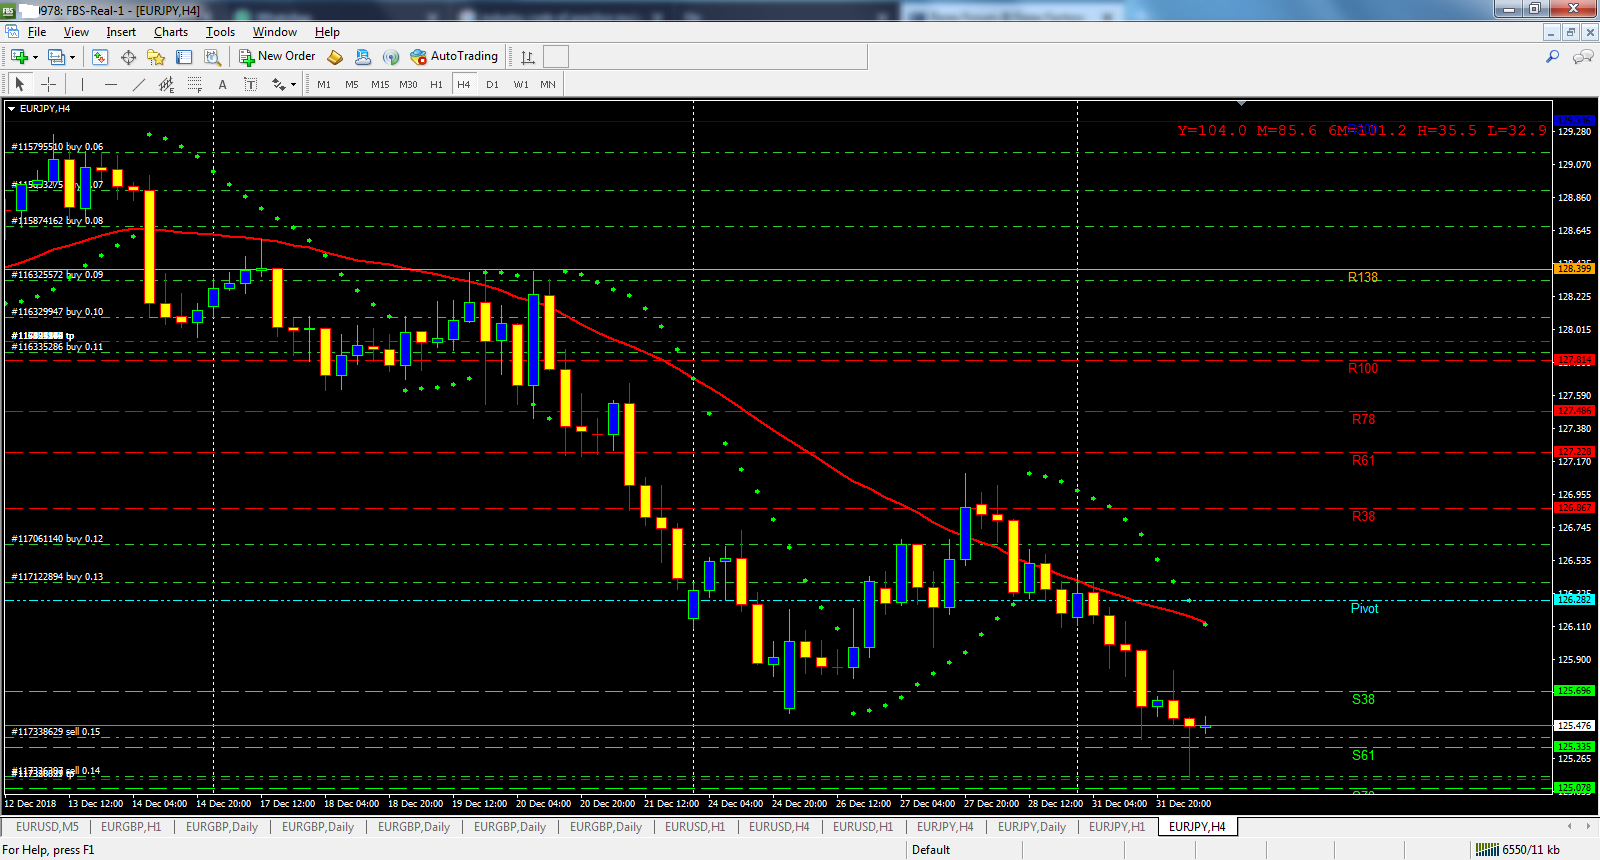The image size is (1600, 860).
Task: Open the Data Window crosshair icon
Action: pos(128,57)
